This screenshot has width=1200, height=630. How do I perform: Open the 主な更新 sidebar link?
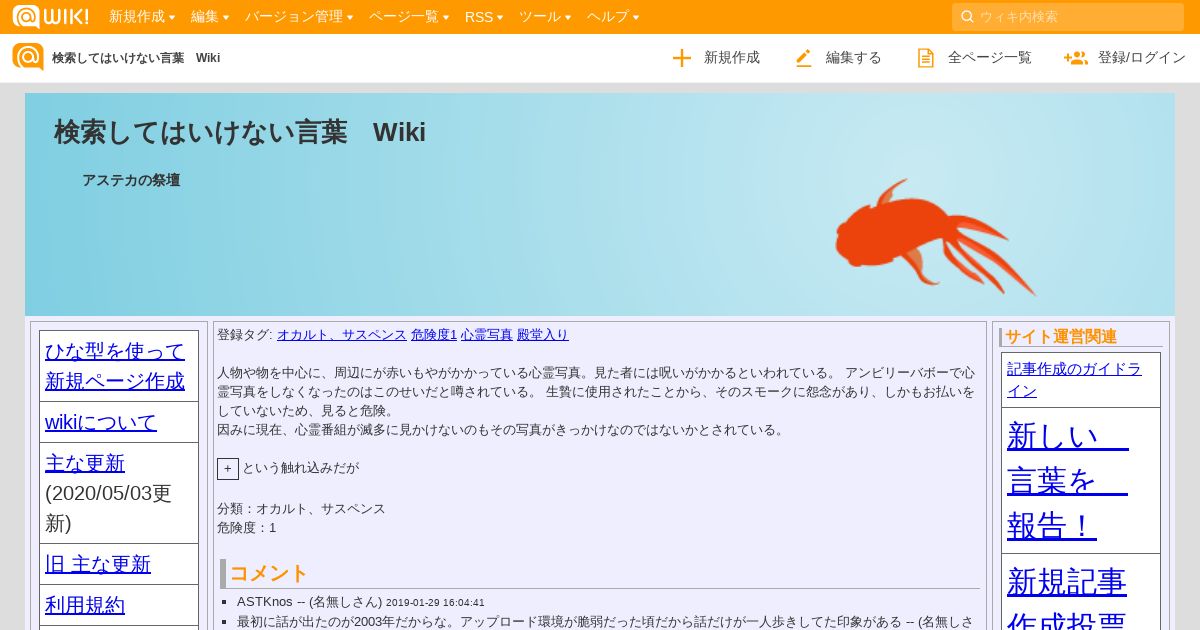click(85, 463)
